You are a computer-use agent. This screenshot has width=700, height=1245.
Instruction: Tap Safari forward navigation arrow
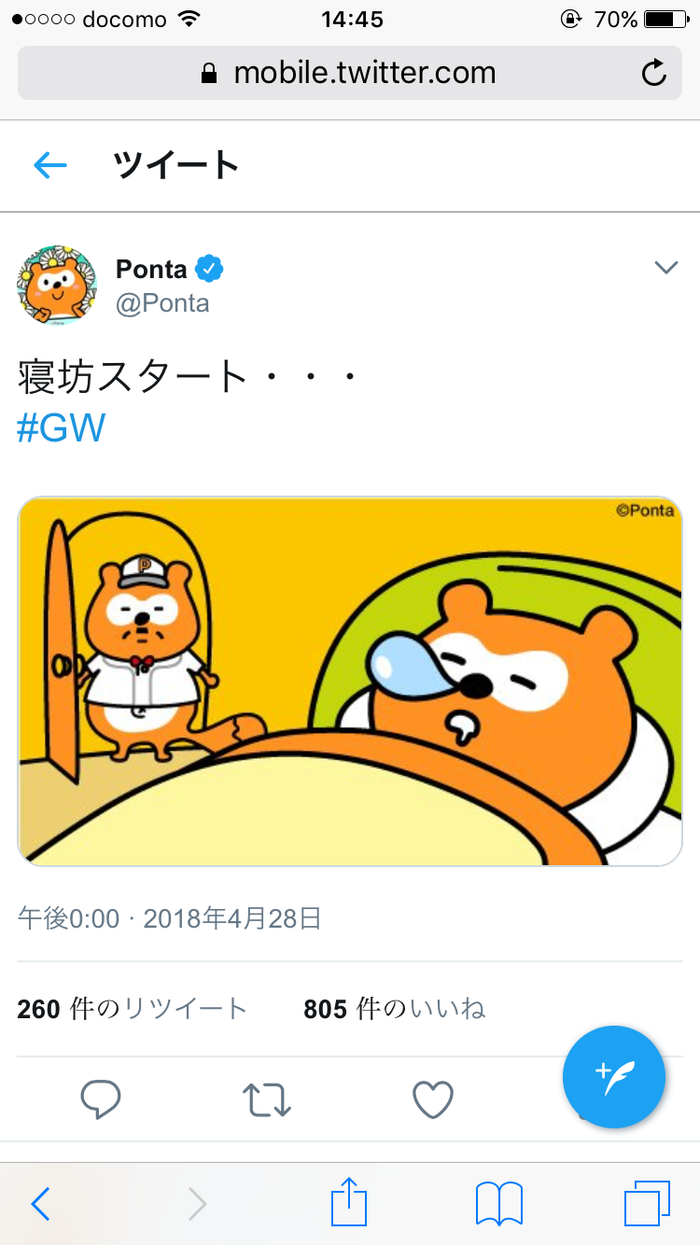tap(197, 1204)
